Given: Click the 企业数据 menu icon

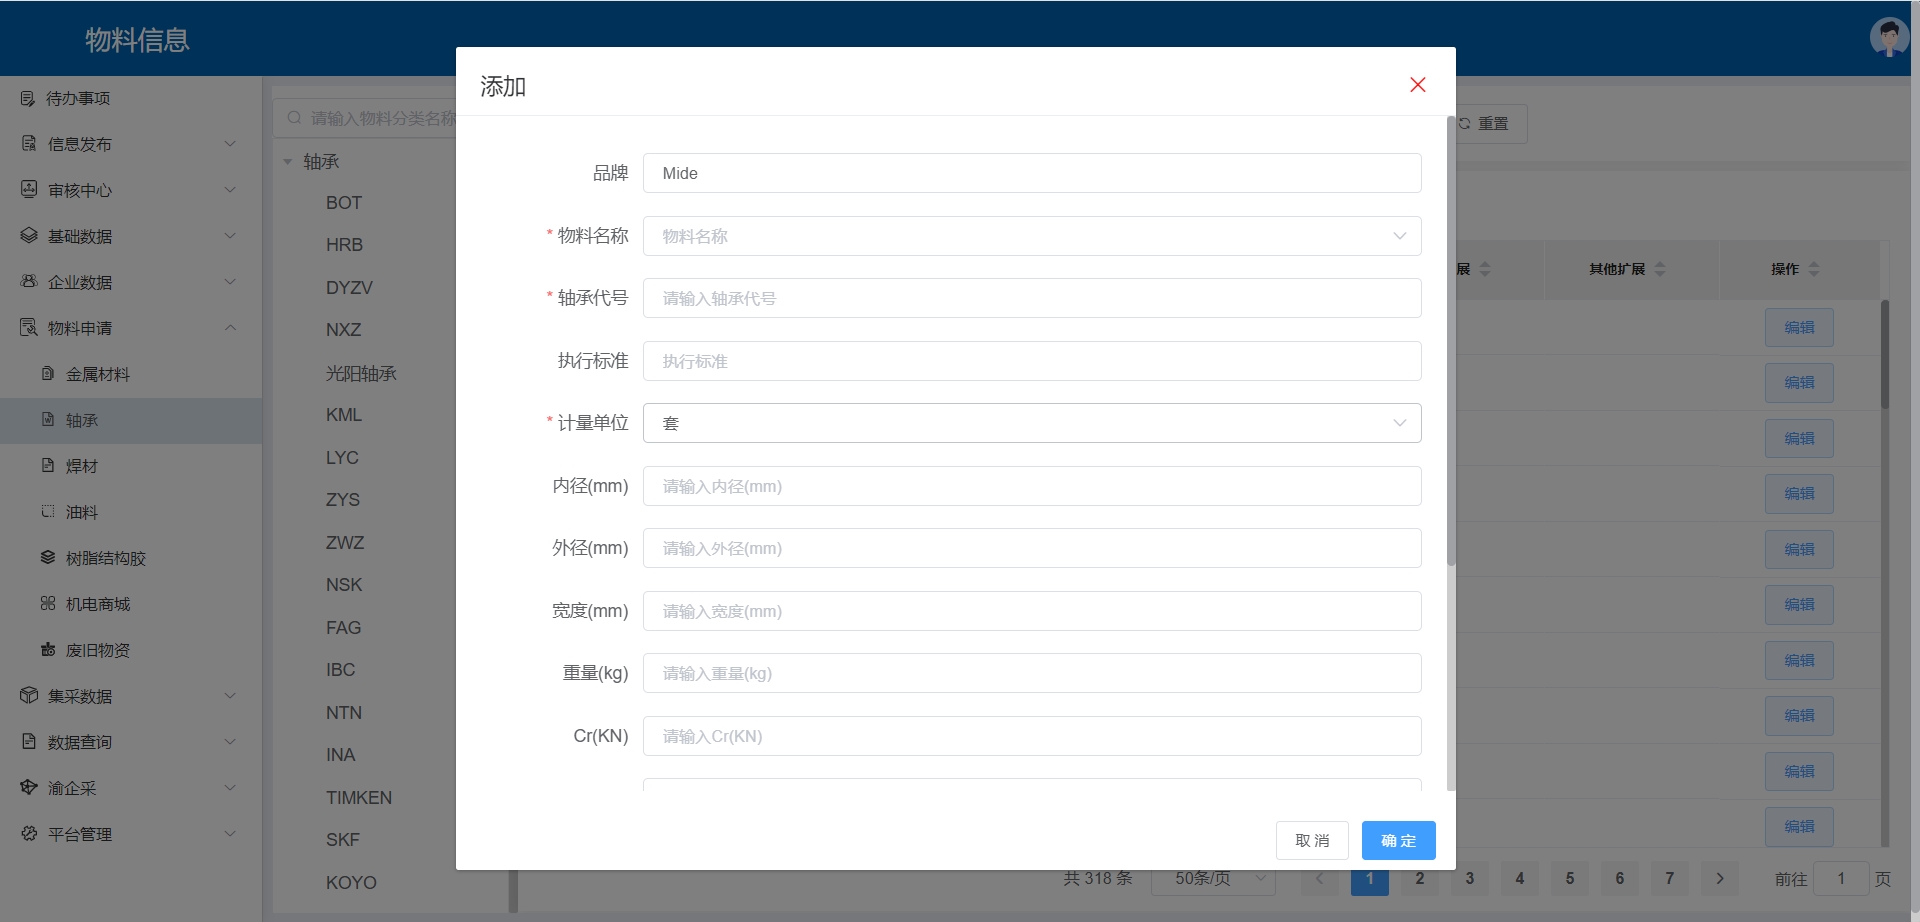Looking at the screenshot, I should pos(29,282).
